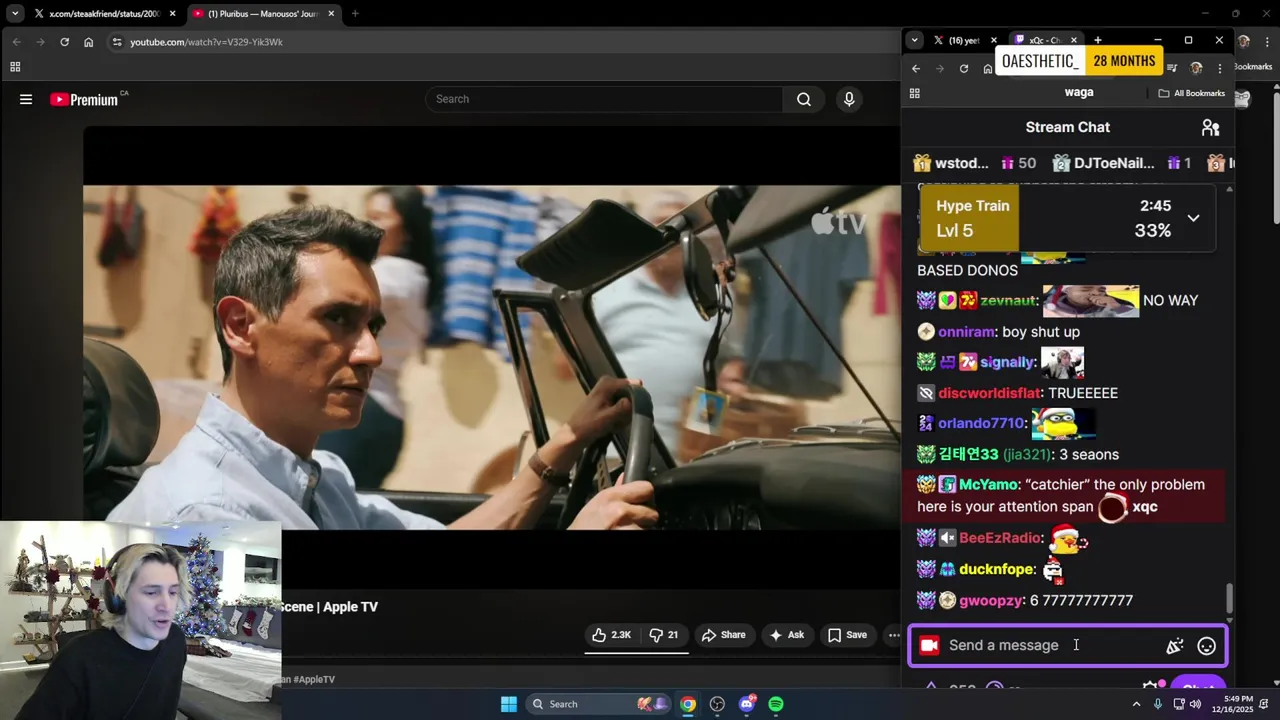This screenshot has height=720, width=1280.
Task: Click username orlando7710 in chat
Action: click(x=981, y=423)
